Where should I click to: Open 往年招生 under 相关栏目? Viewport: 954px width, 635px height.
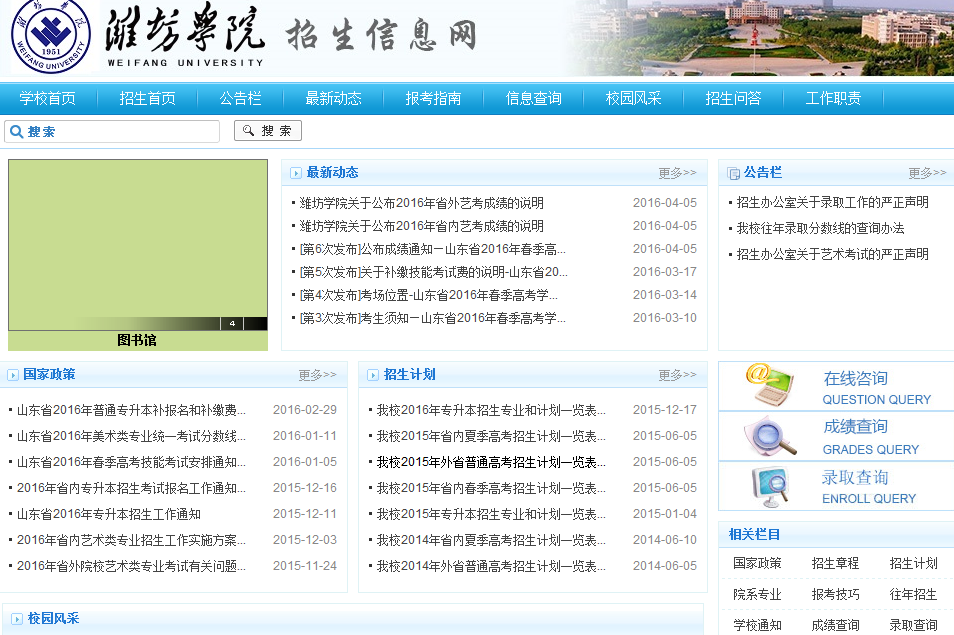coord(913,594)
